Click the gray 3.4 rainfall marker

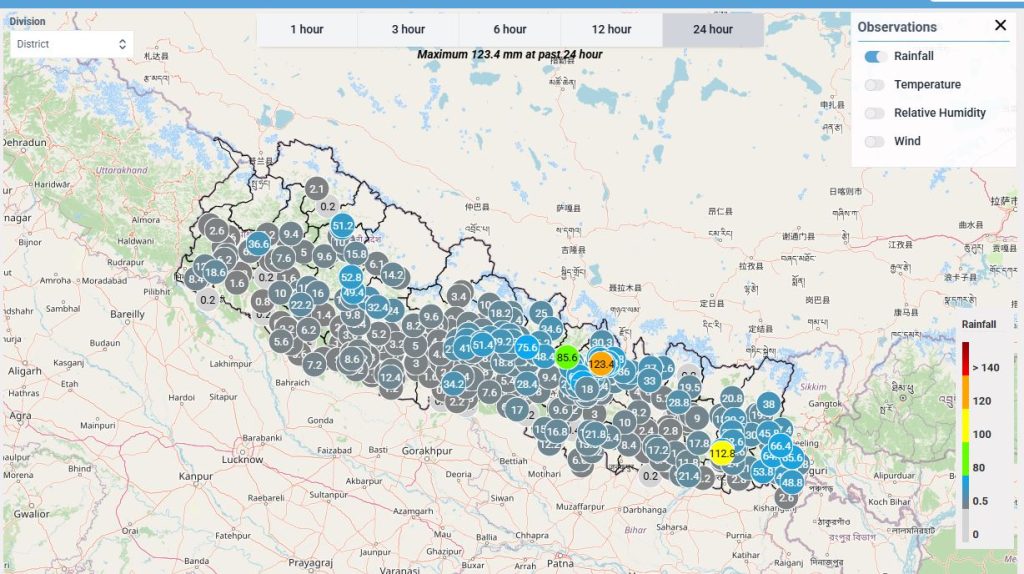(459, 296)
